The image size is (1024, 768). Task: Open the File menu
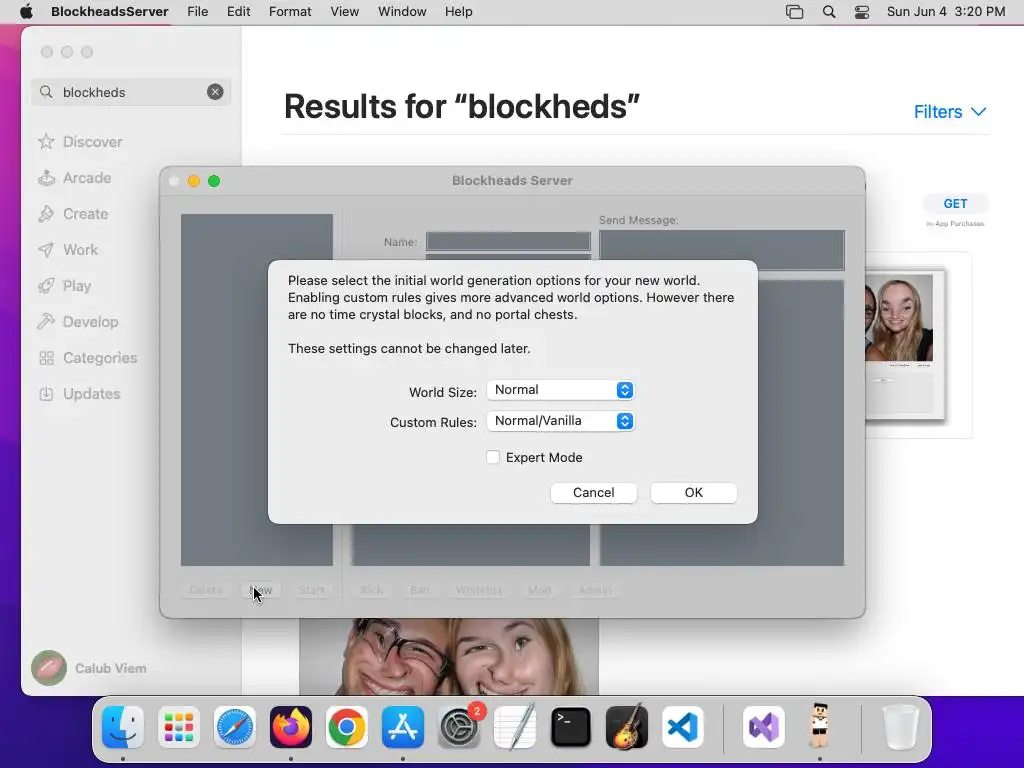(197, 12)
